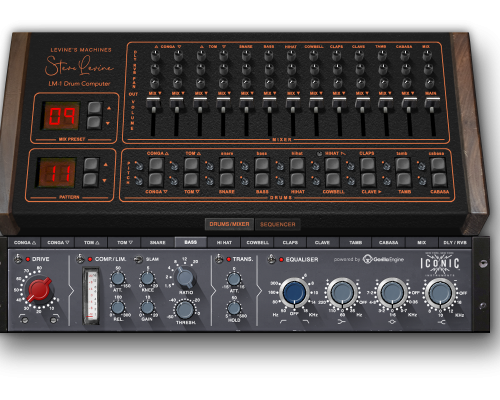This screenshot has height=400, width=500.
Task: Toggle the EQUALISER power switch
Action: (272, 259)
